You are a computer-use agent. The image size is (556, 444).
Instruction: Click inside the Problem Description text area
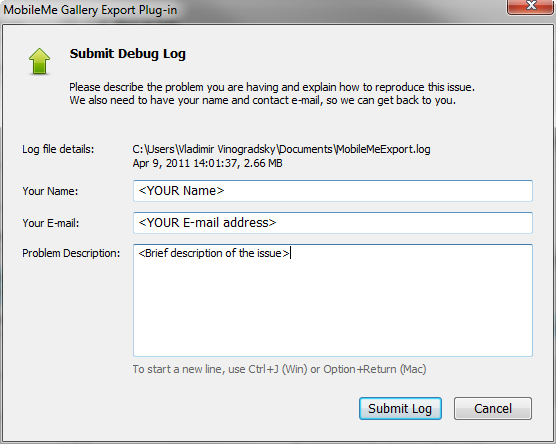[333, 300]
